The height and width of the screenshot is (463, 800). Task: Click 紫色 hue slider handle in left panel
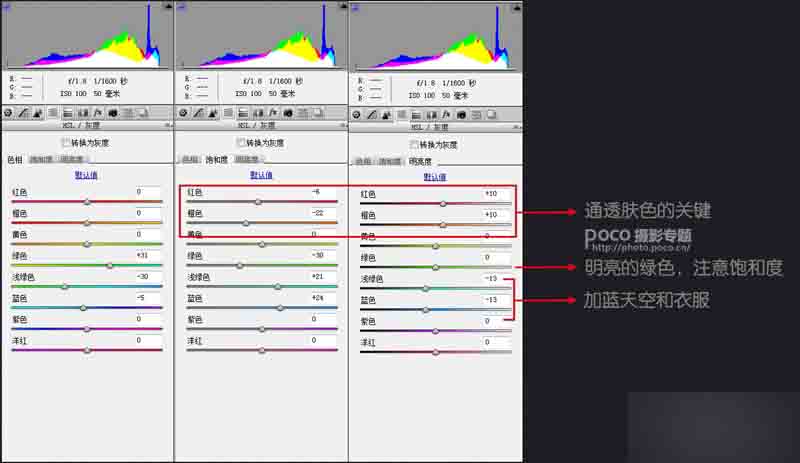tap(87, 329)
